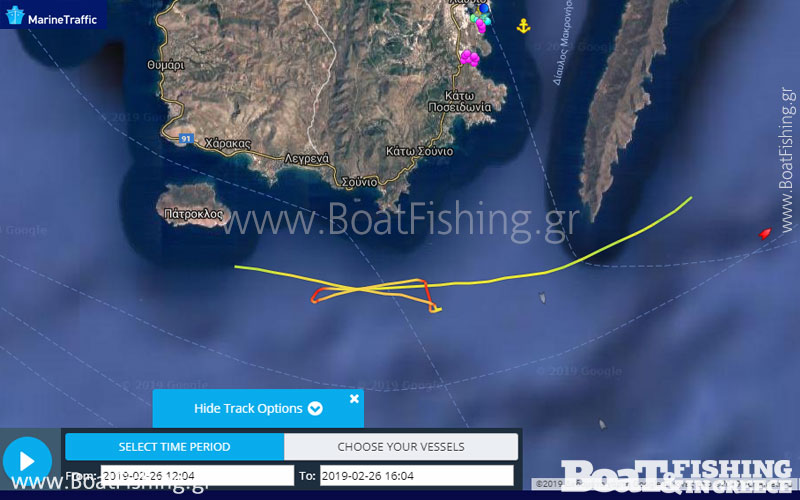Click the Πάτροκλος island label

click(x=194, y=214)
